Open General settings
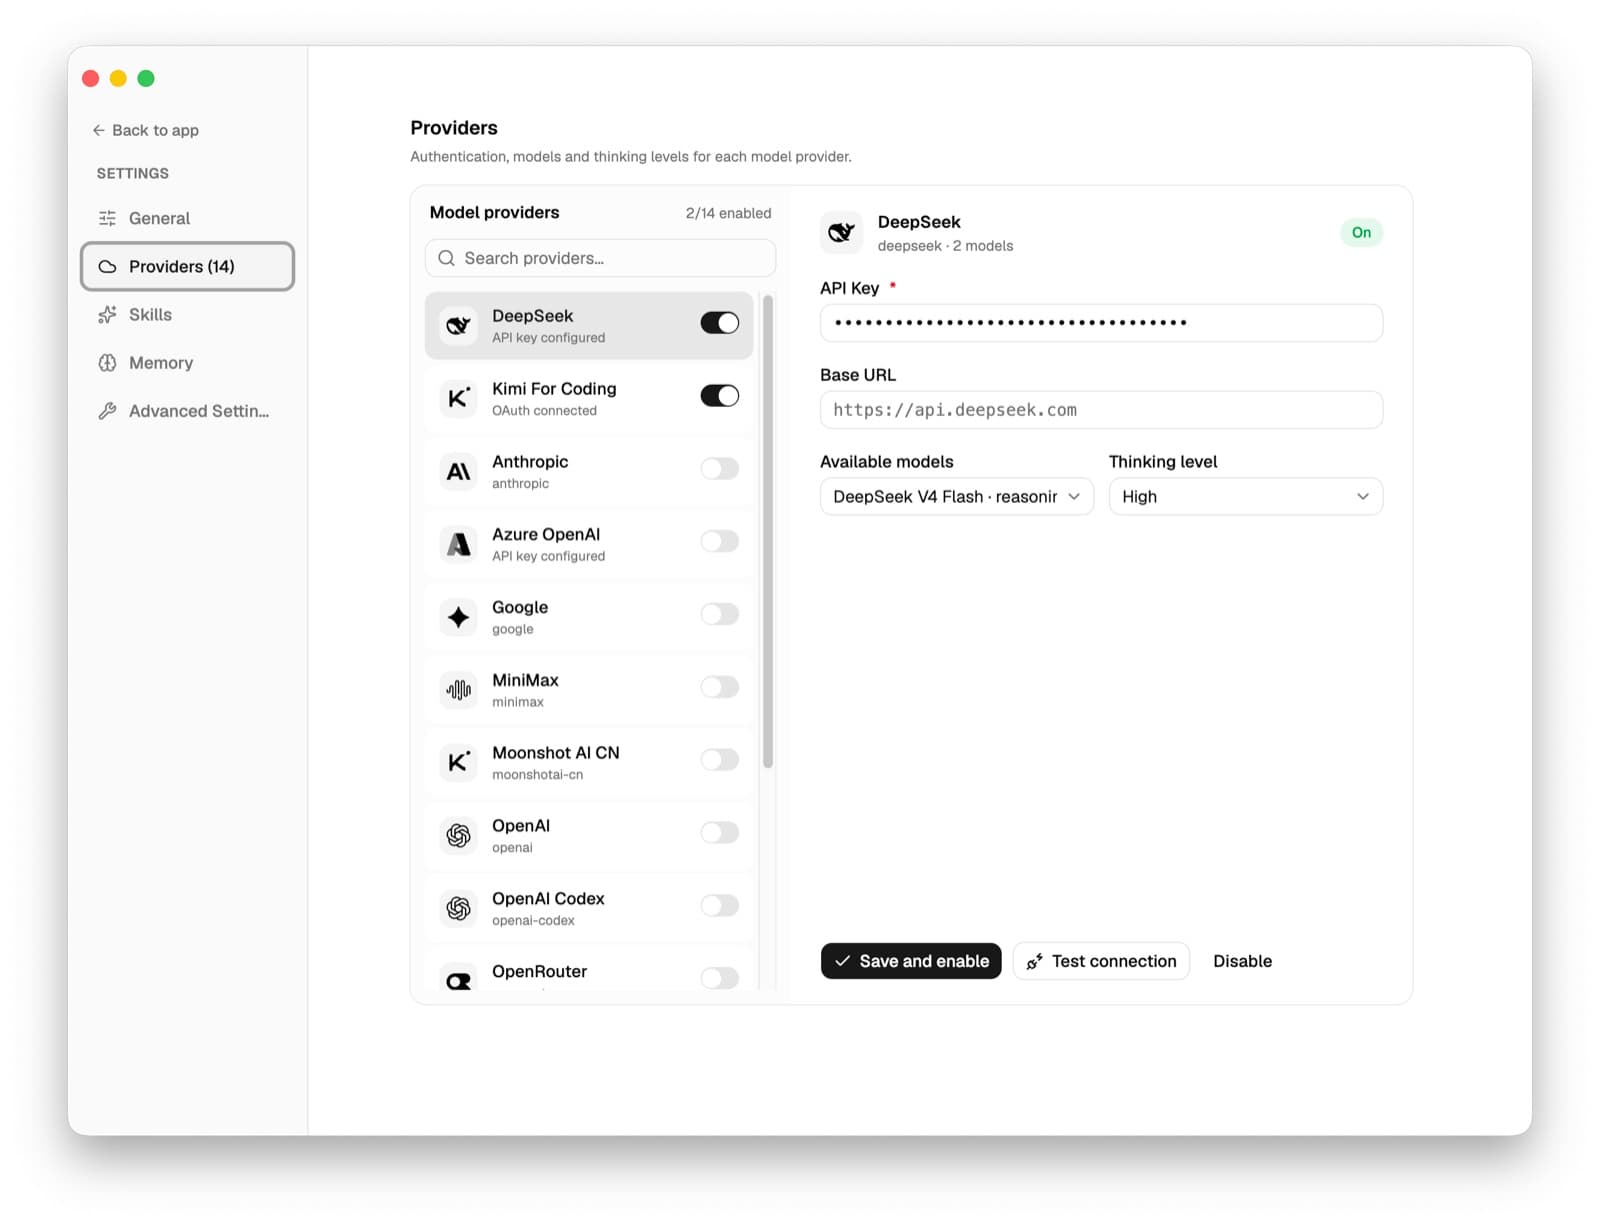This screenshot has height=1225, width=1600. (x=188, y=218)
